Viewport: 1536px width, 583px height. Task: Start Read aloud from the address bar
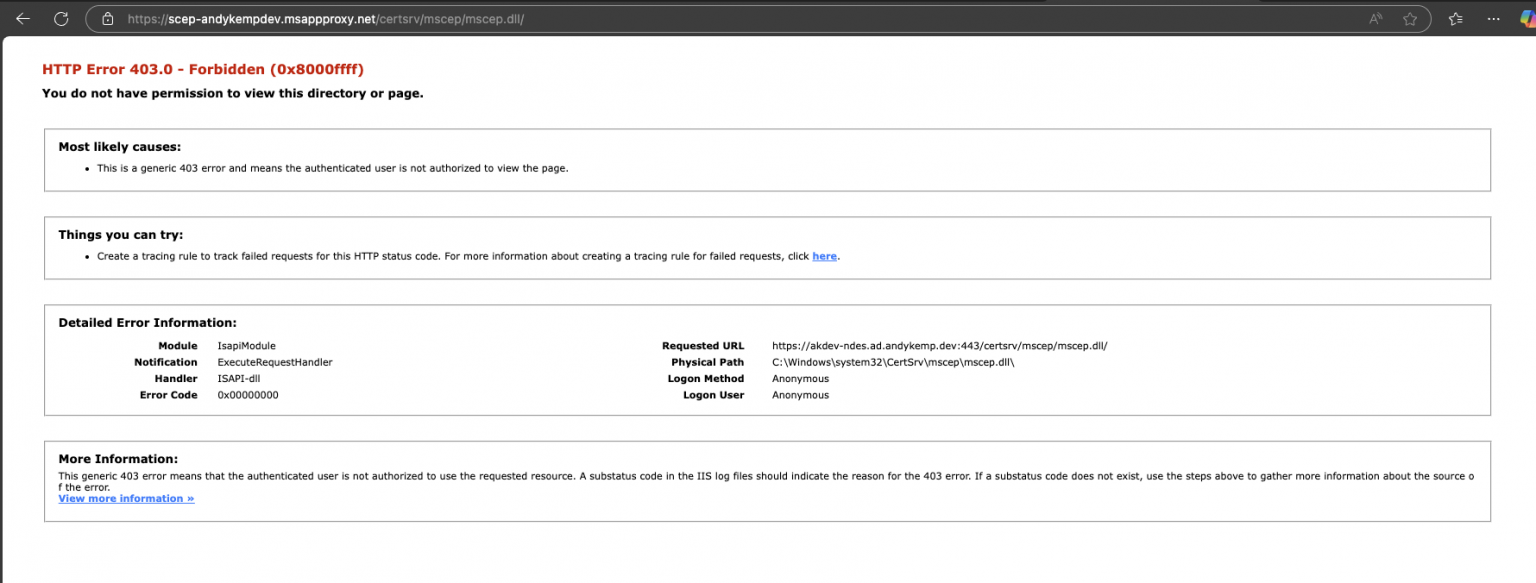[x=1375, y=18]
